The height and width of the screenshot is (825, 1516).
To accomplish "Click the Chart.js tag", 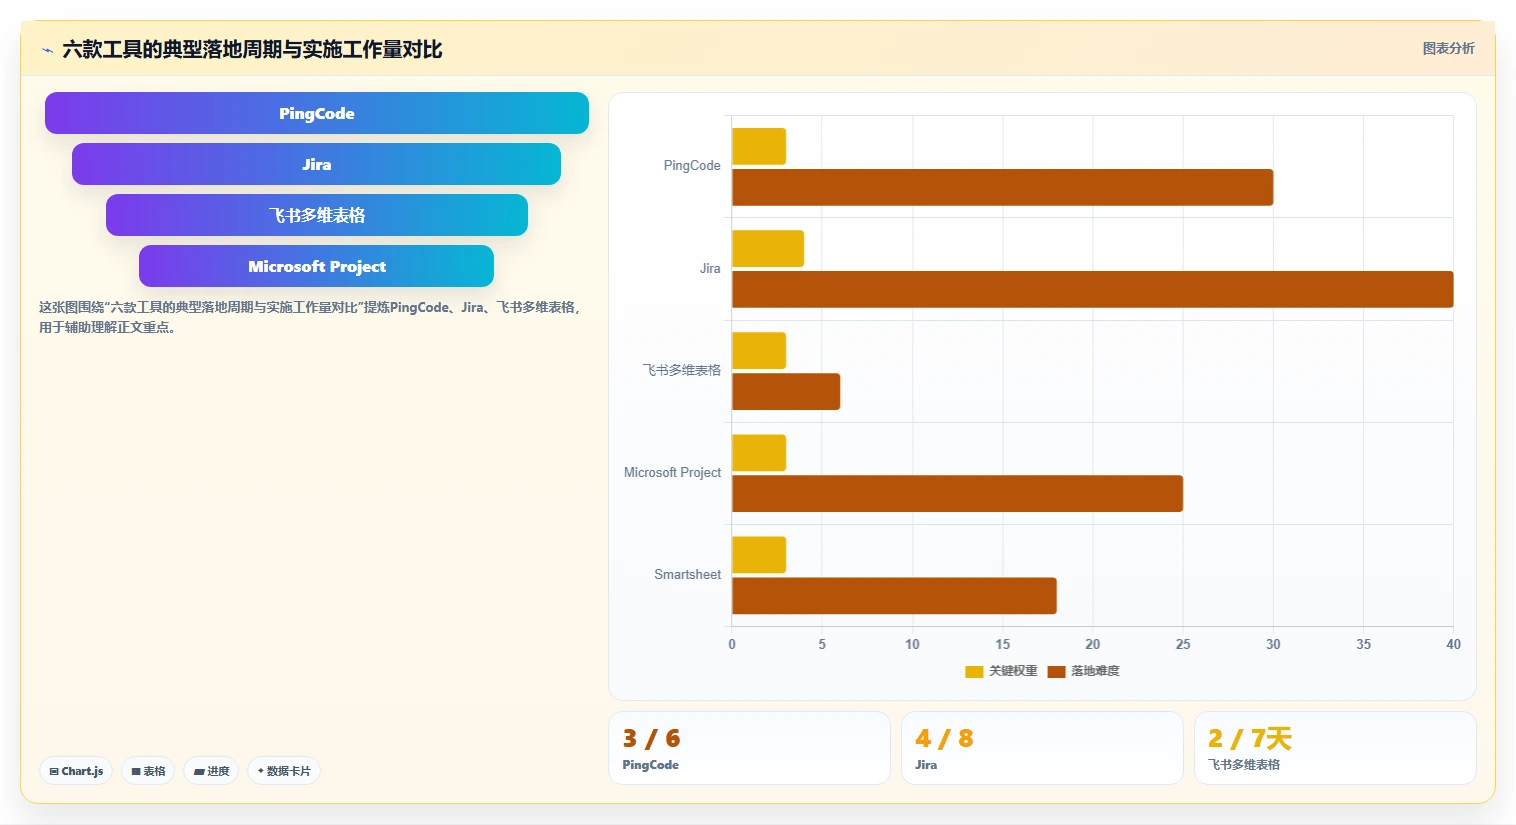I will [76, 771].
